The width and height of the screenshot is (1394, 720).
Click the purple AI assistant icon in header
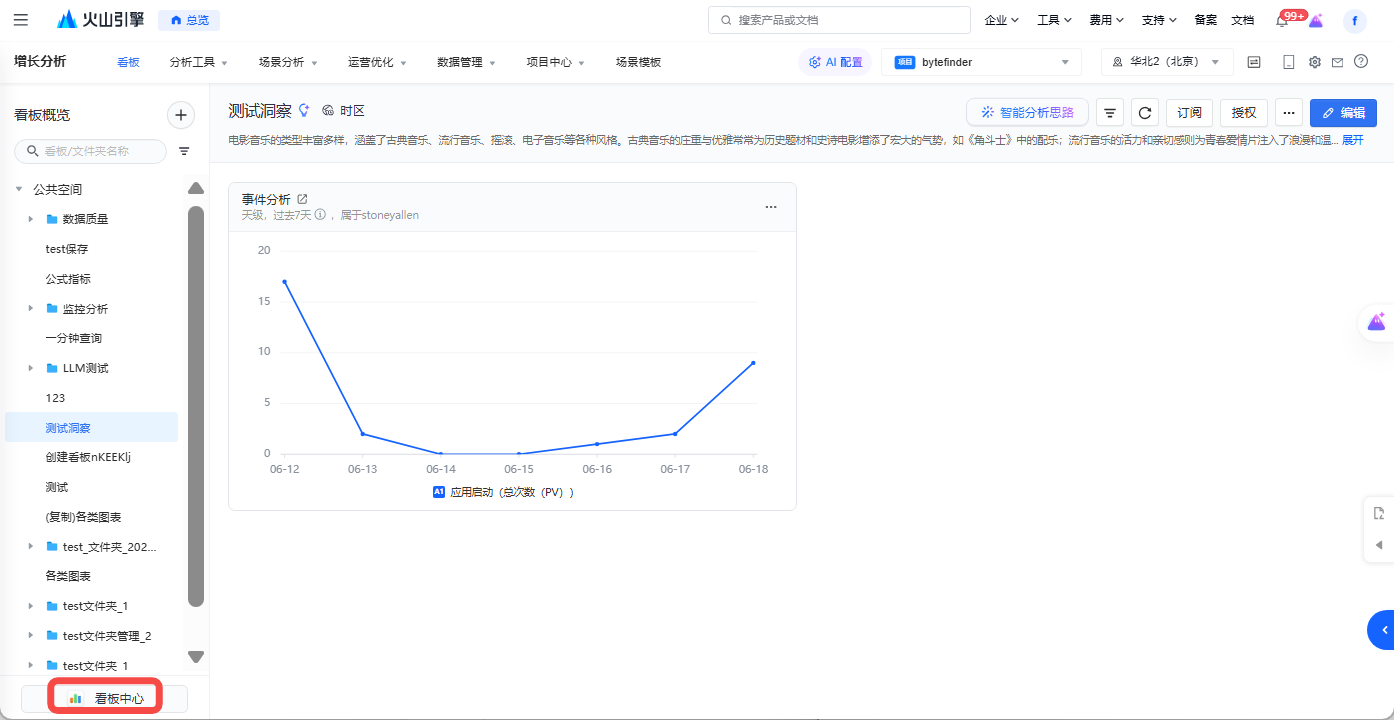(1316, 20)
